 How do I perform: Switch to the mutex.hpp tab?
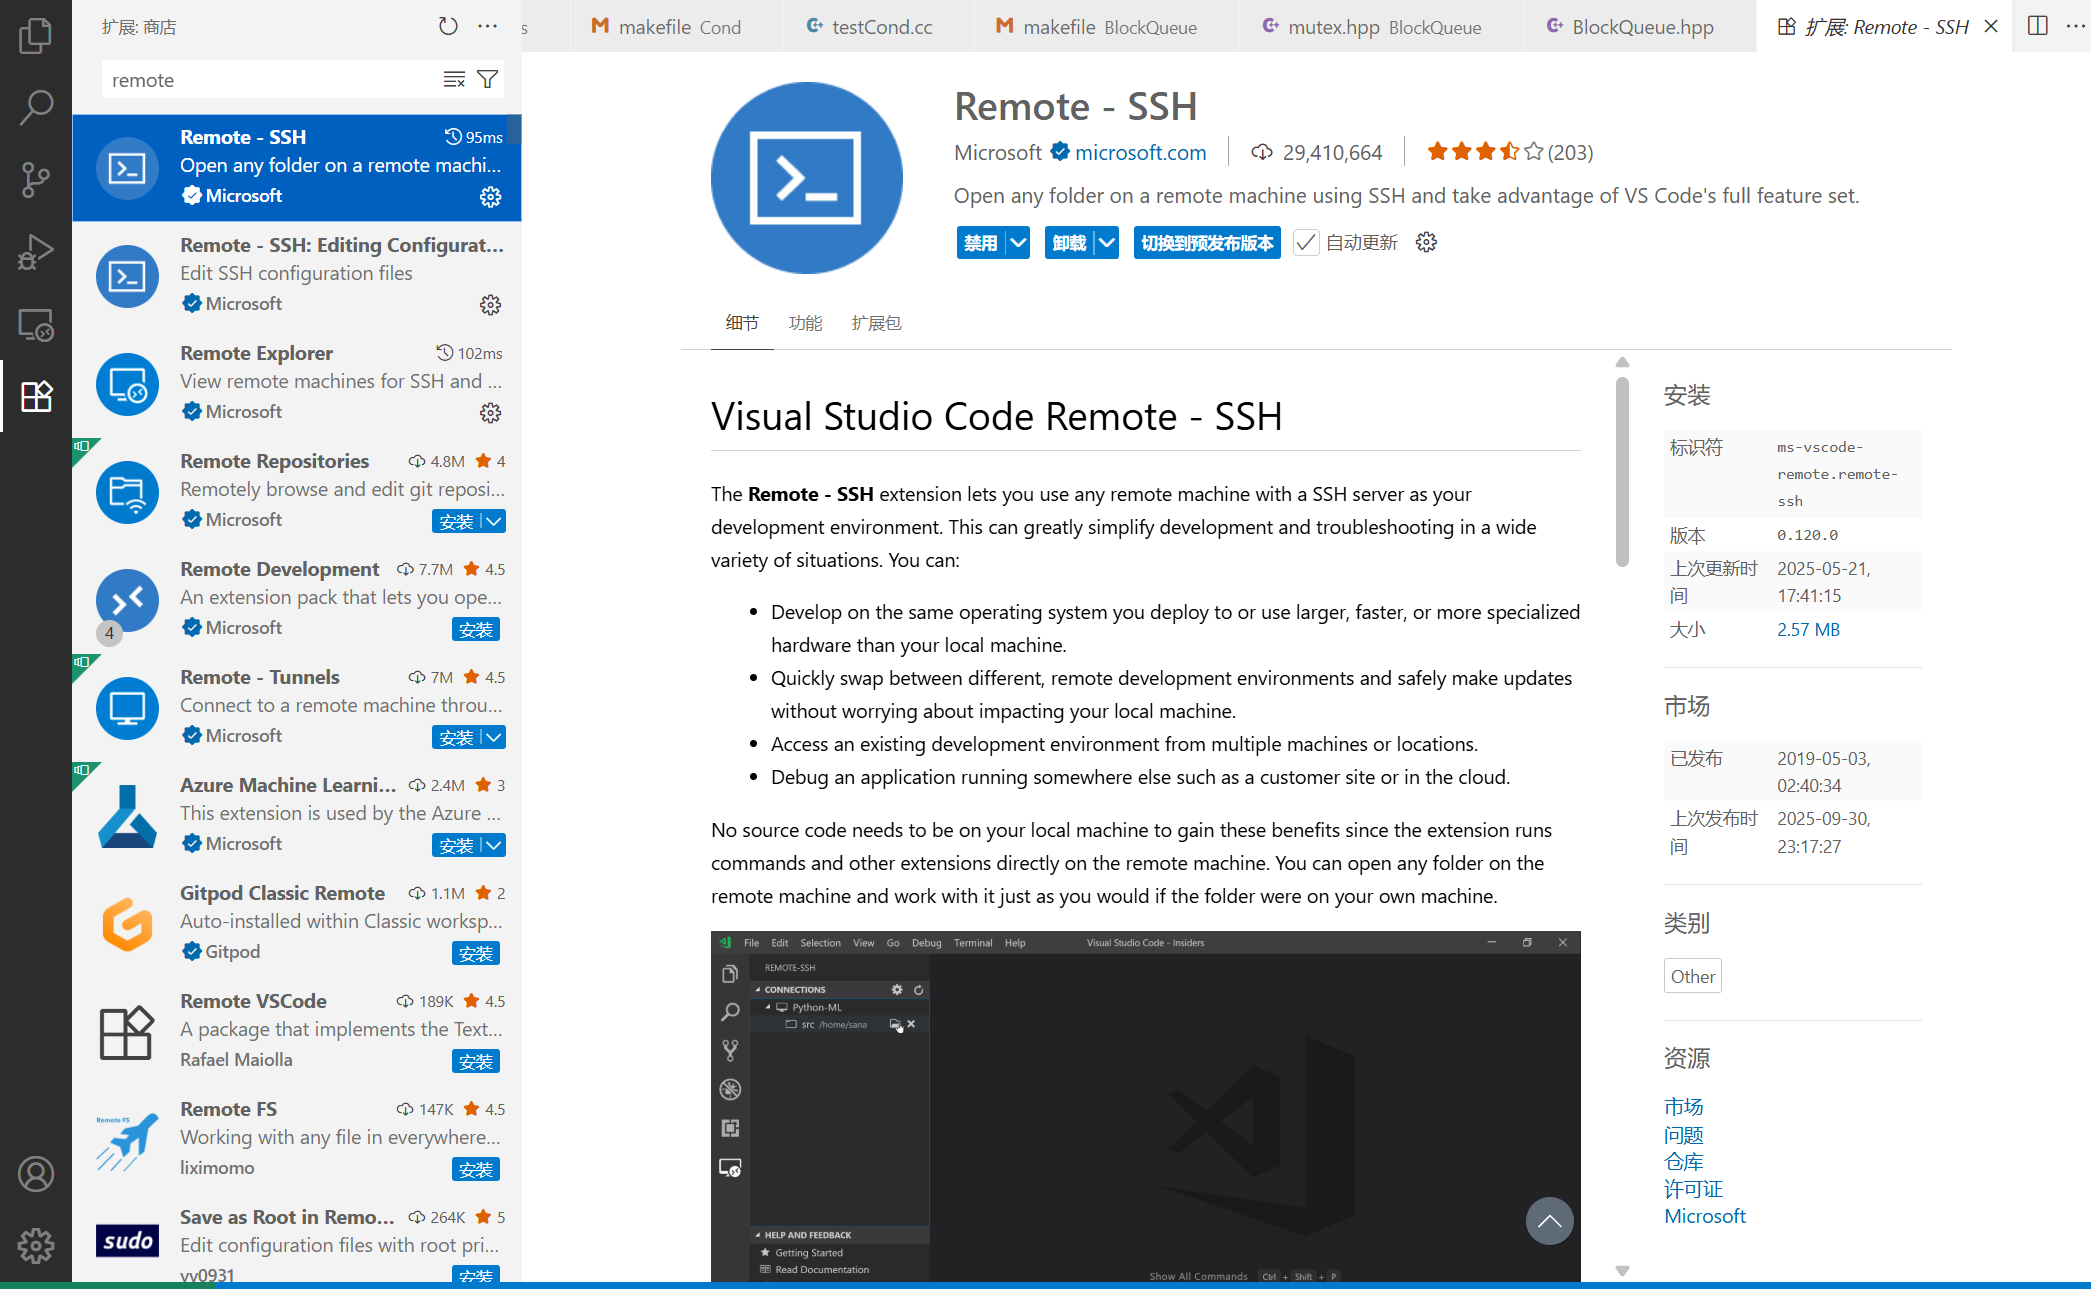click(1380, 27)
